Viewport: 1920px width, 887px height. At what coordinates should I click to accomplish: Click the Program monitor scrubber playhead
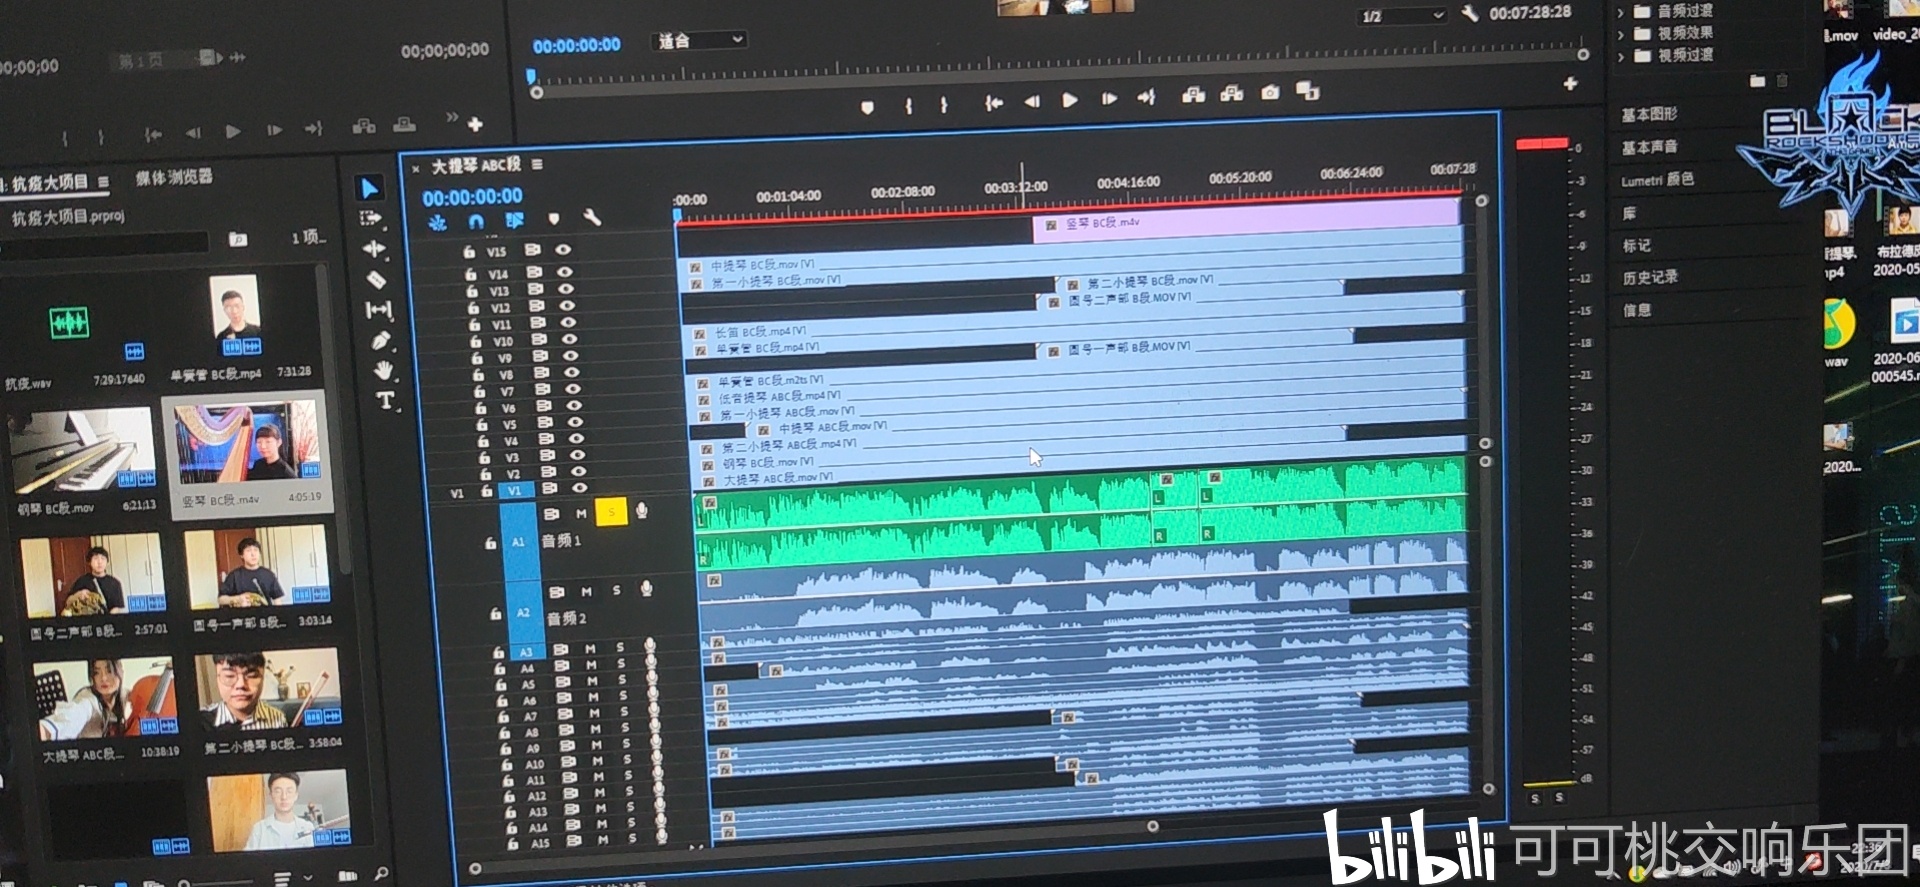[x=531, y=77]
